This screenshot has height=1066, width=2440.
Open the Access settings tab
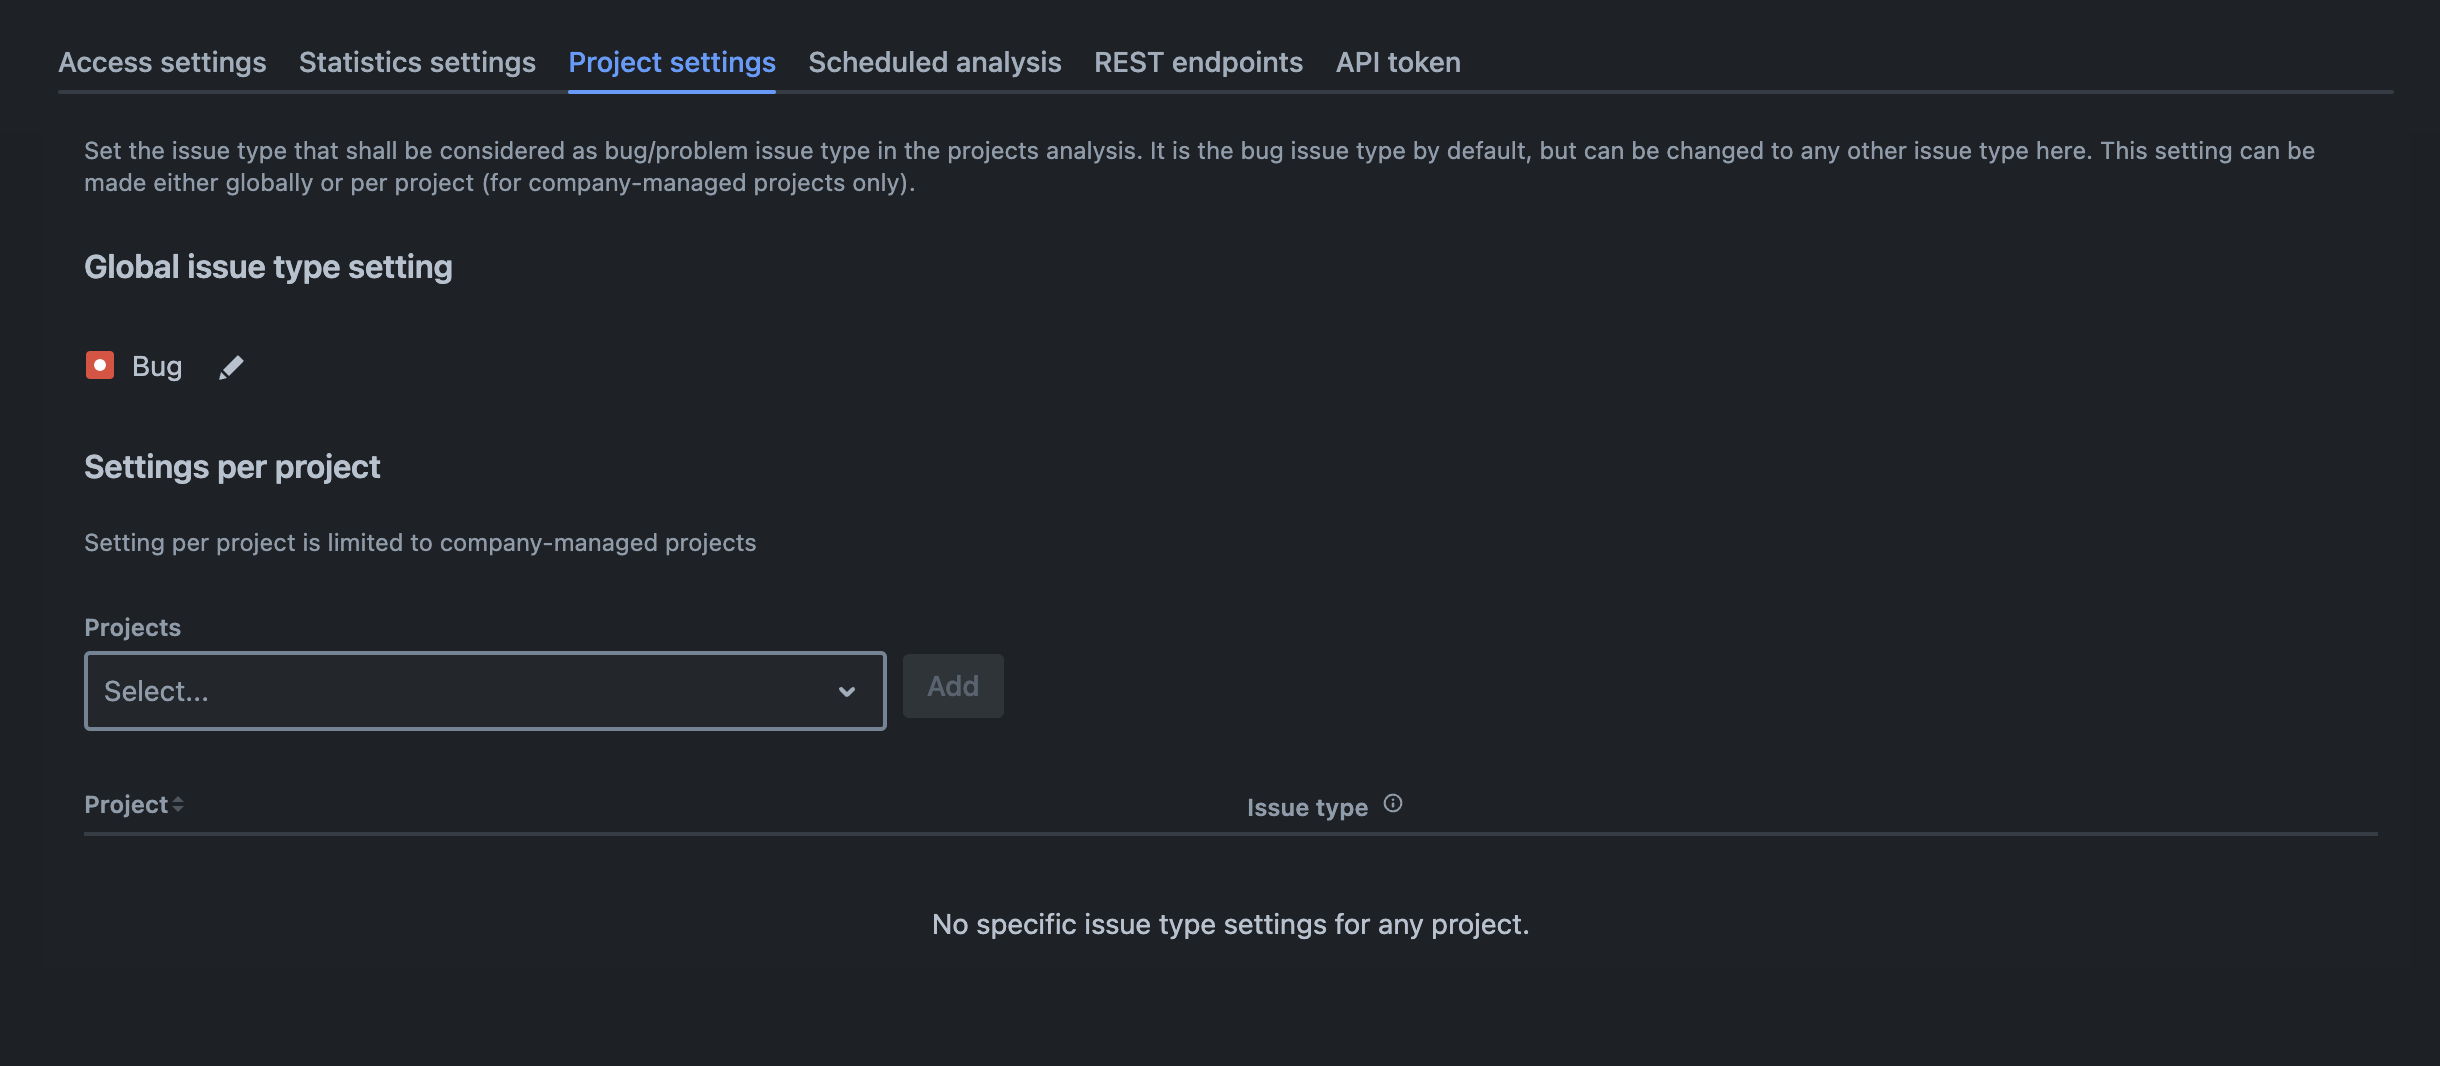click(162, 62)
